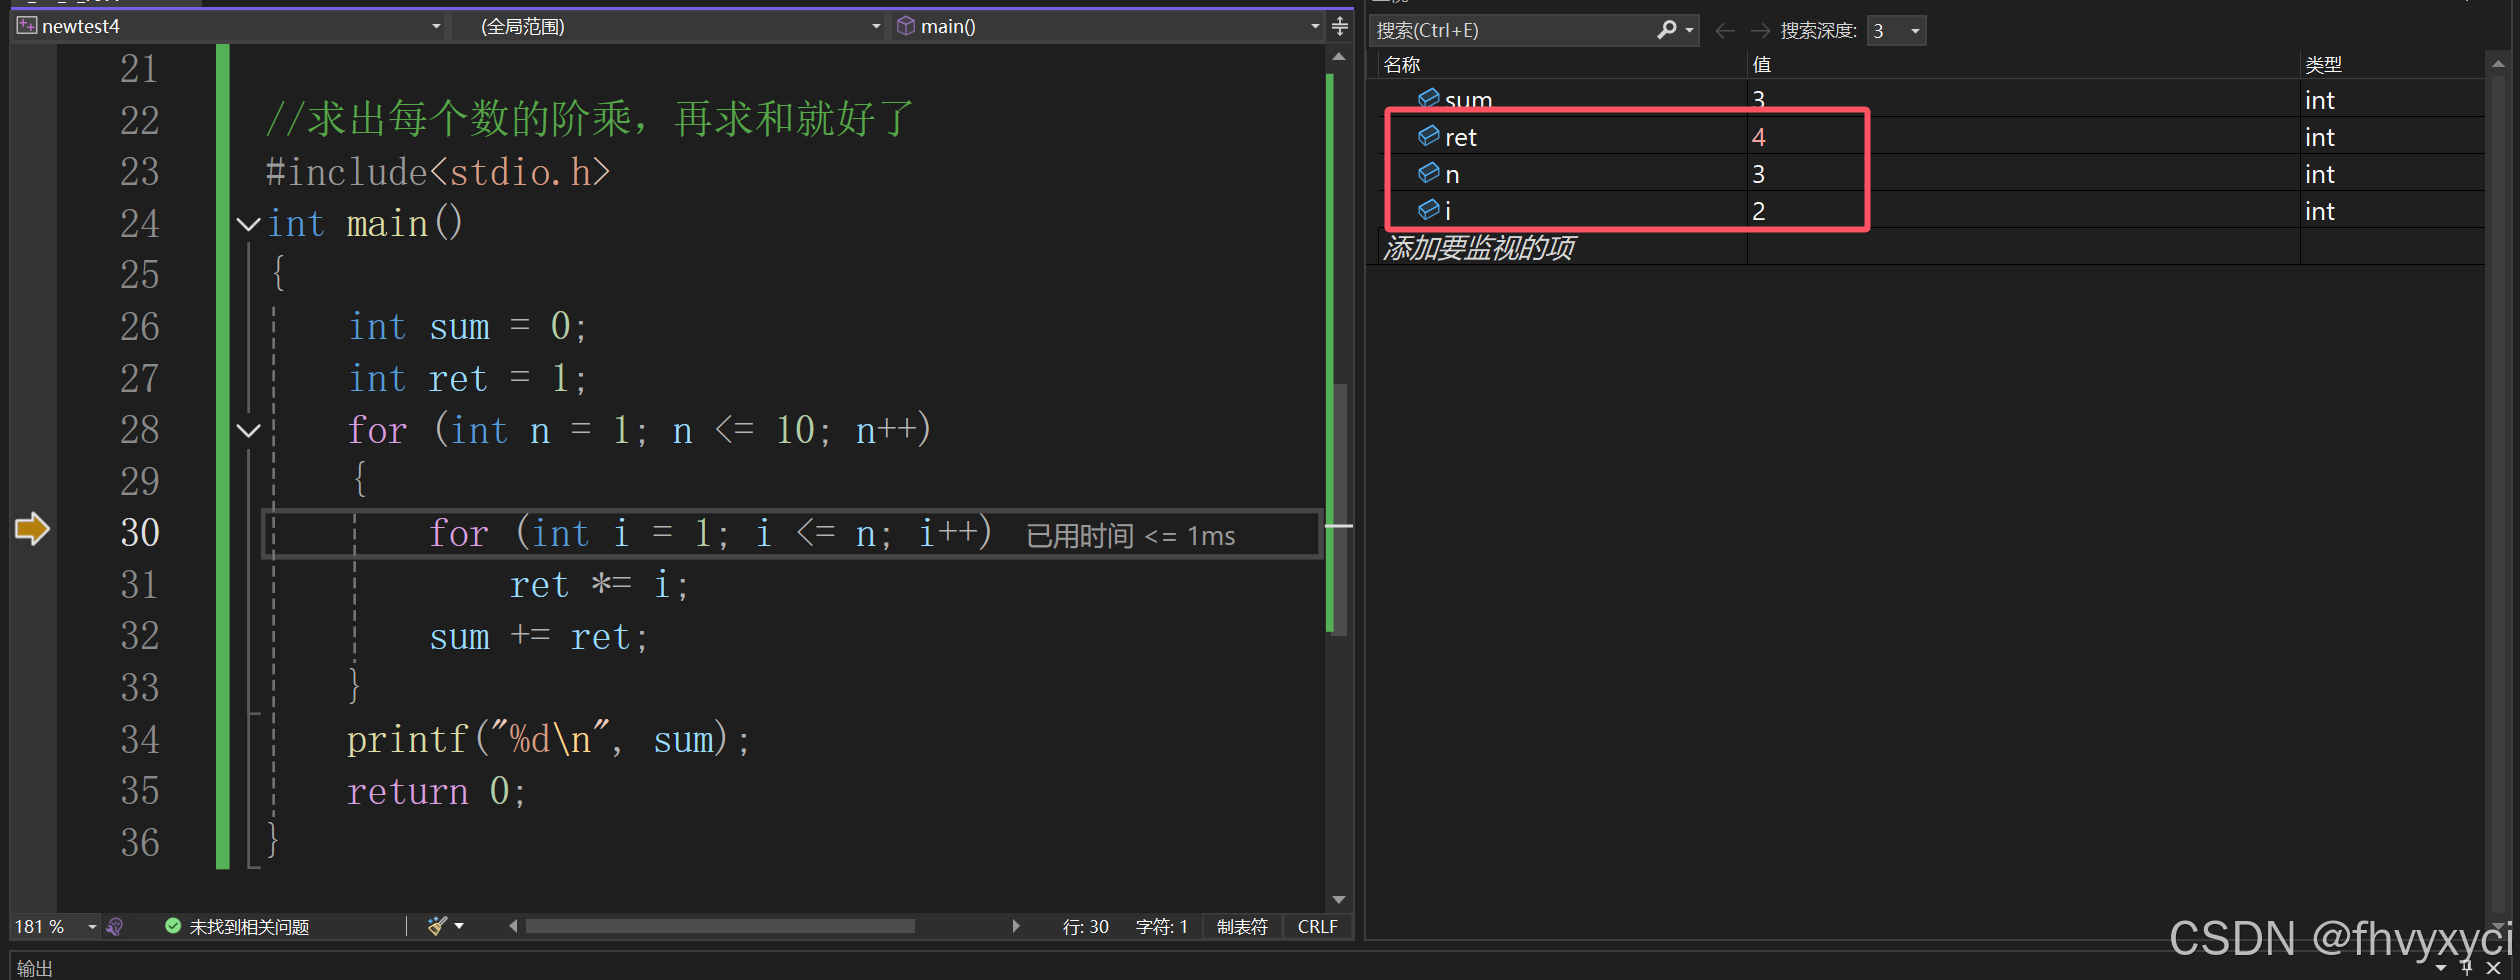Click the 名称 column header
Screen dimensions: 2520x980
click(x=1402, y=65)
